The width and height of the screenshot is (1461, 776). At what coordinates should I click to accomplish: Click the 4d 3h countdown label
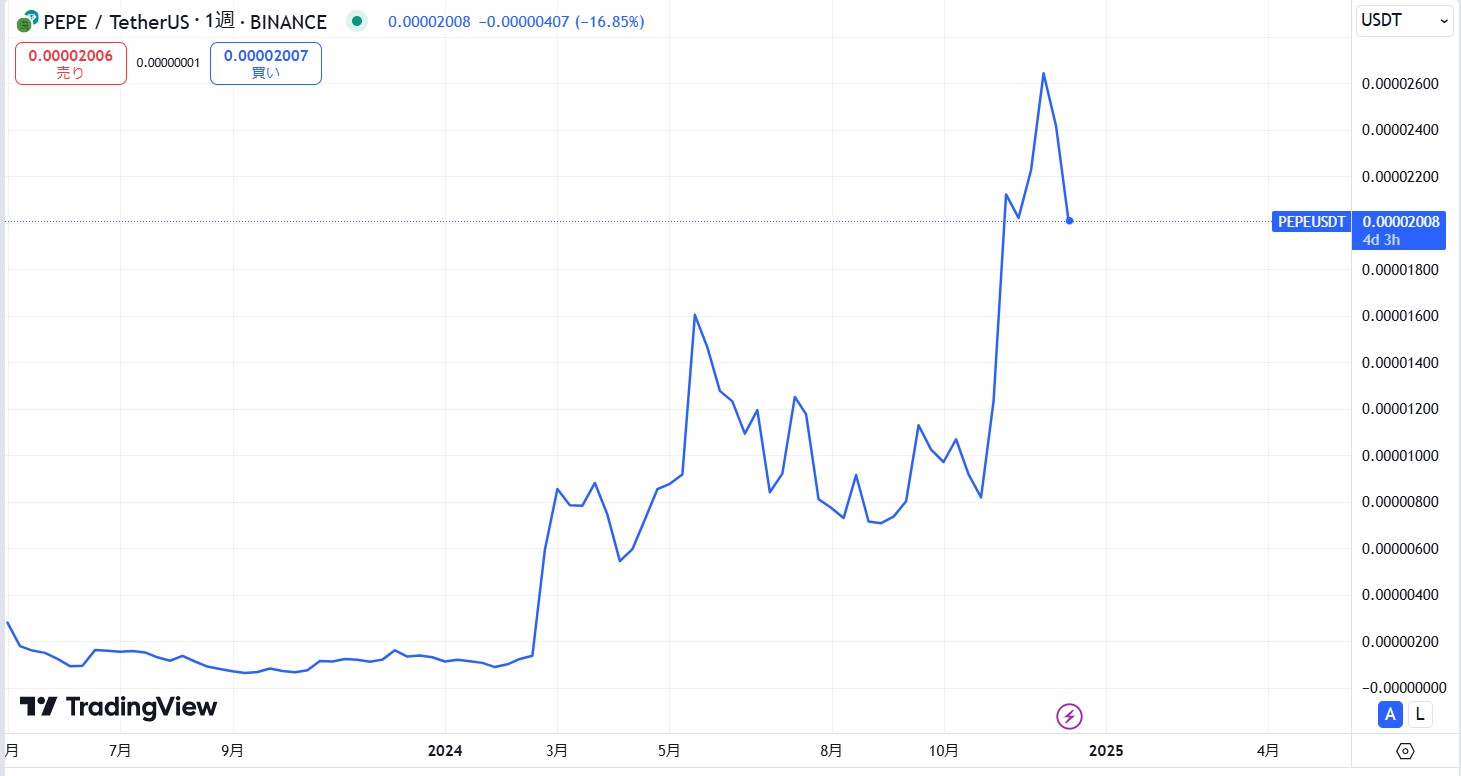point(1381,240)
